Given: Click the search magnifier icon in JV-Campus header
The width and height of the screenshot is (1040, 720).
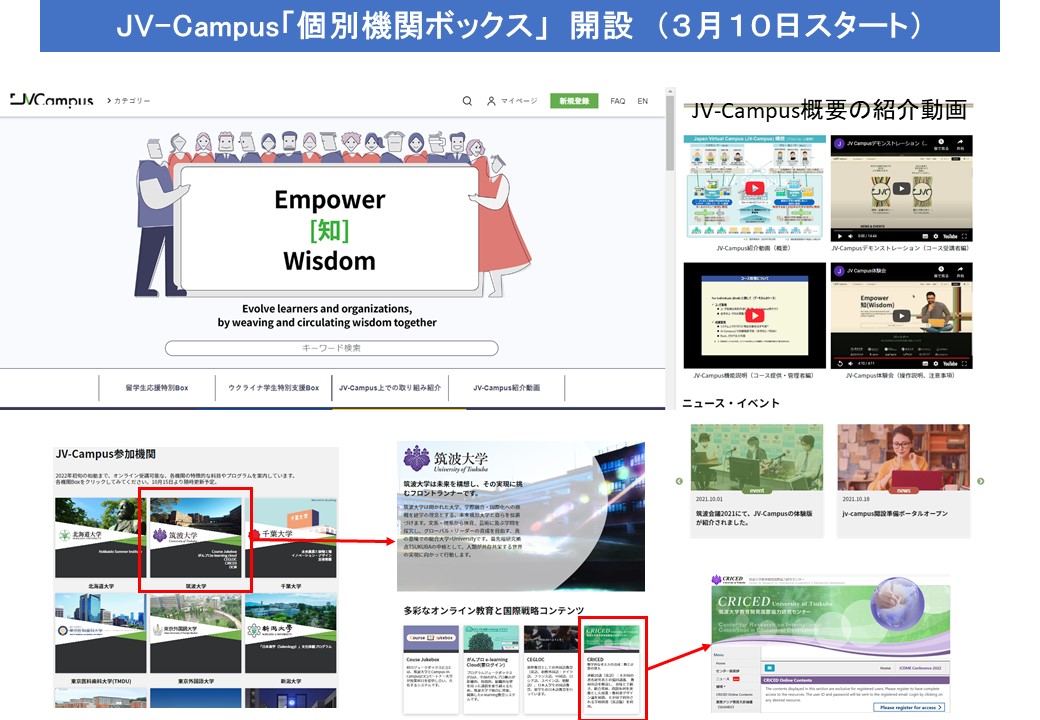Looking at the screenshot, I should click(467, 101).
